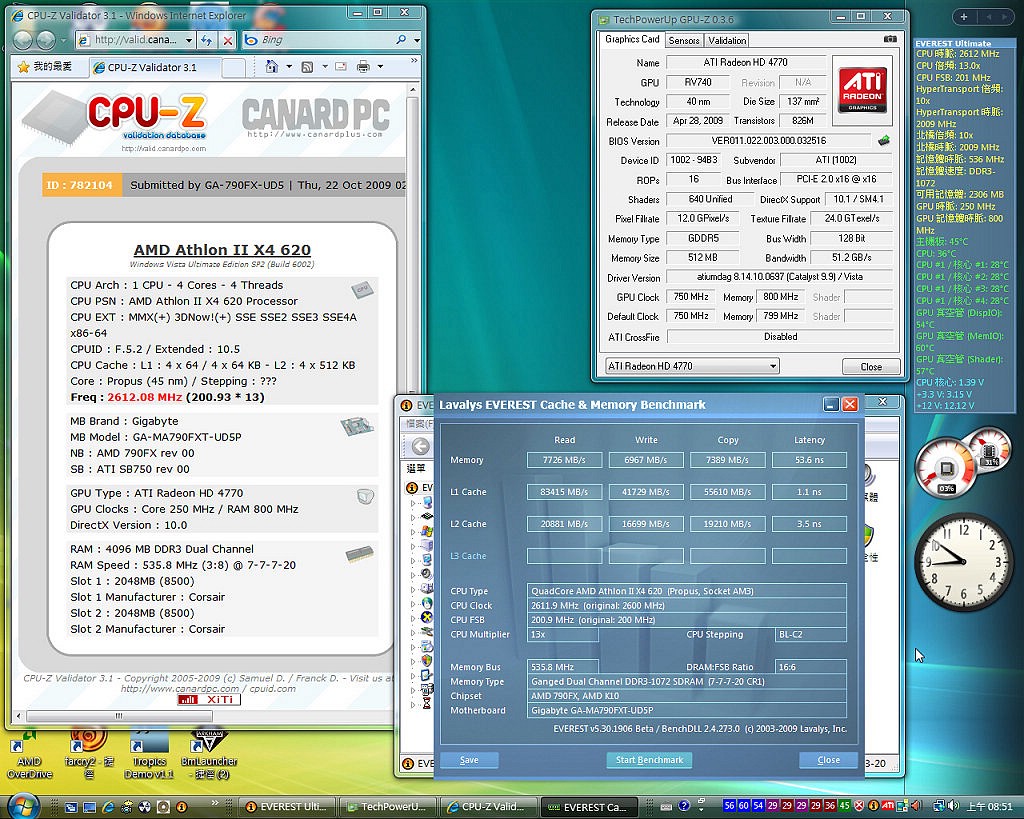Go back in Internet Explorer
This screenshot has height=819, width=1024.
(x=23, y=40)
